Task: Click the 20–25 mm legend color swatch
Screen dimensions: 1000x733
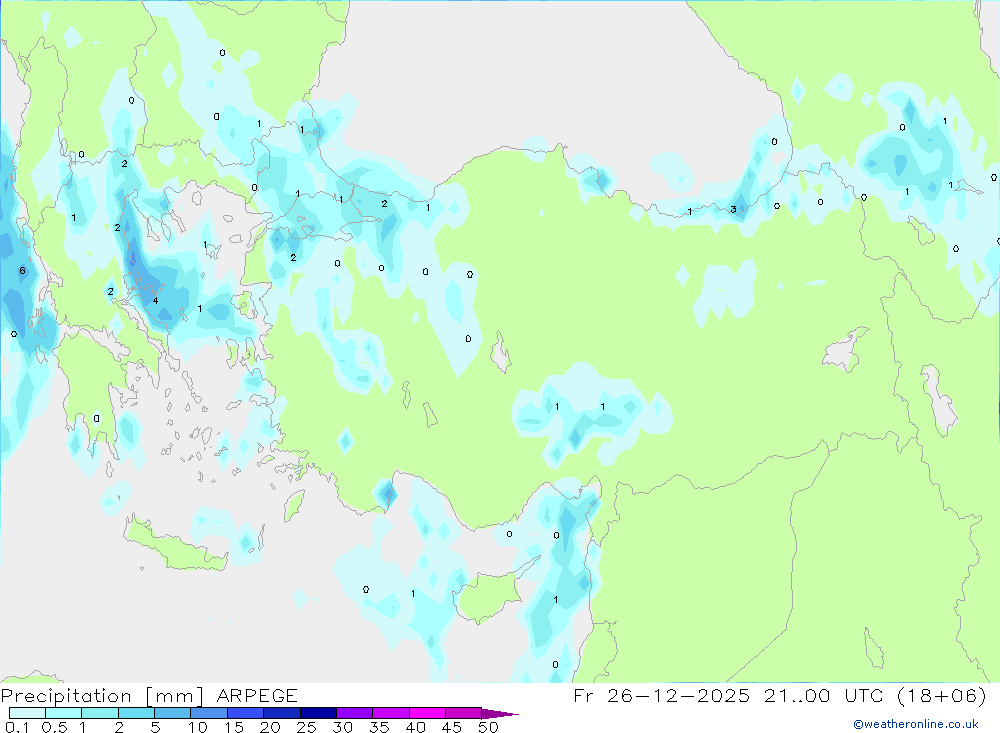Action: (x=281, y=713)
